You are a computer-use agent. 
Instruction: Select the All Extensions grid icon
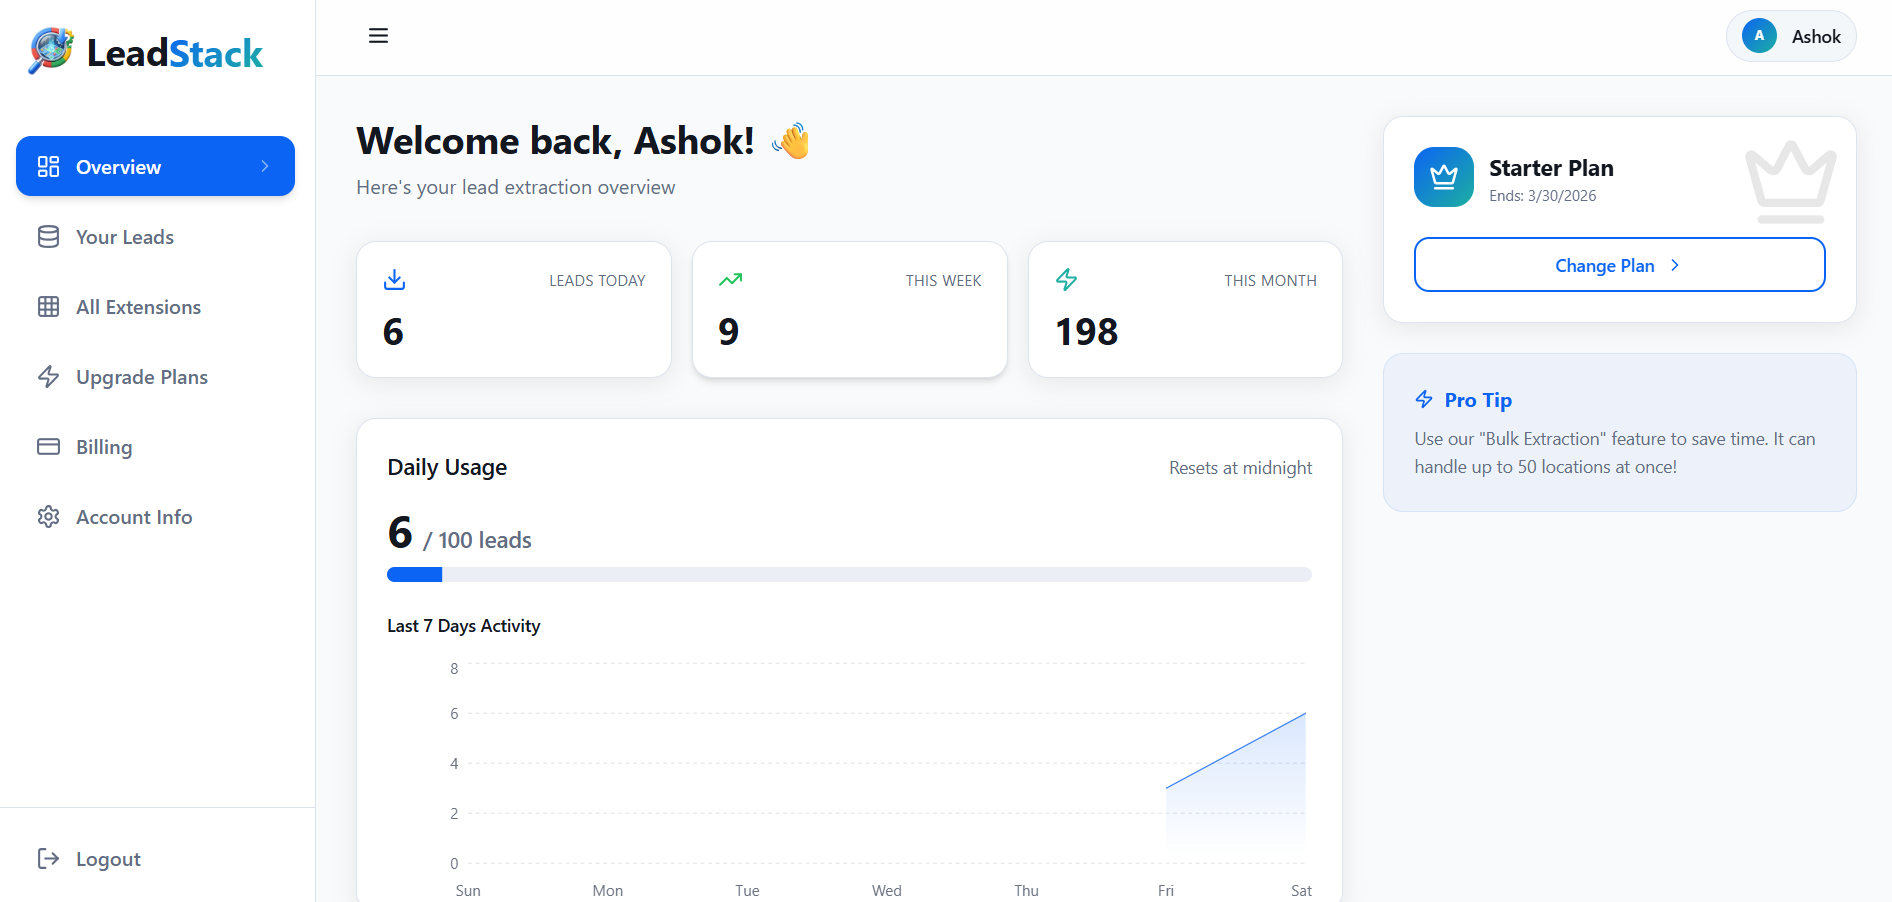pyautogui.click(x=47, y=306)
